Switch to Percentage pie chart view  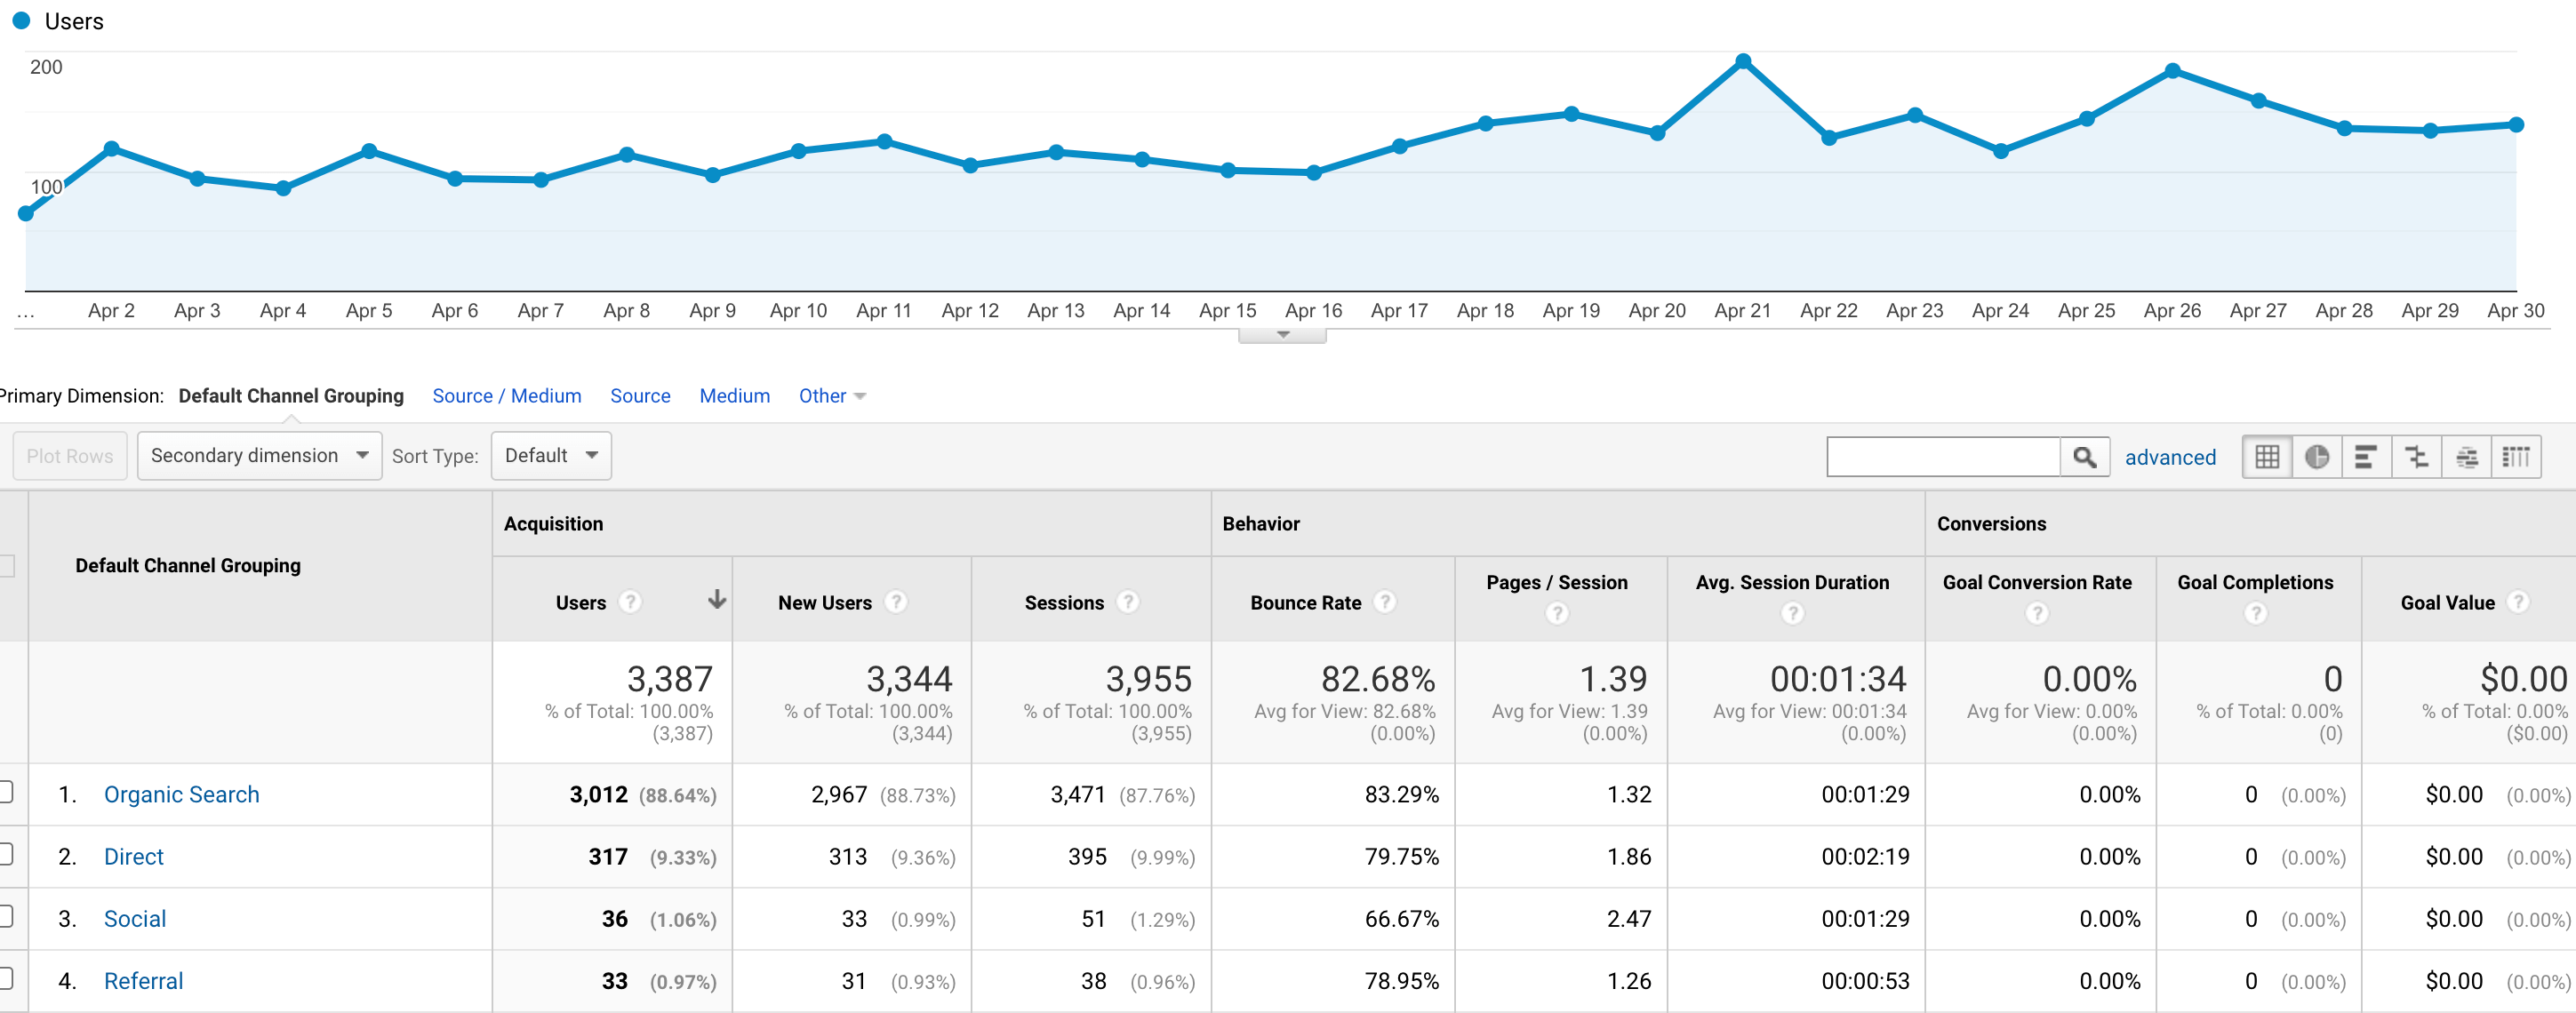[2317, 457]
